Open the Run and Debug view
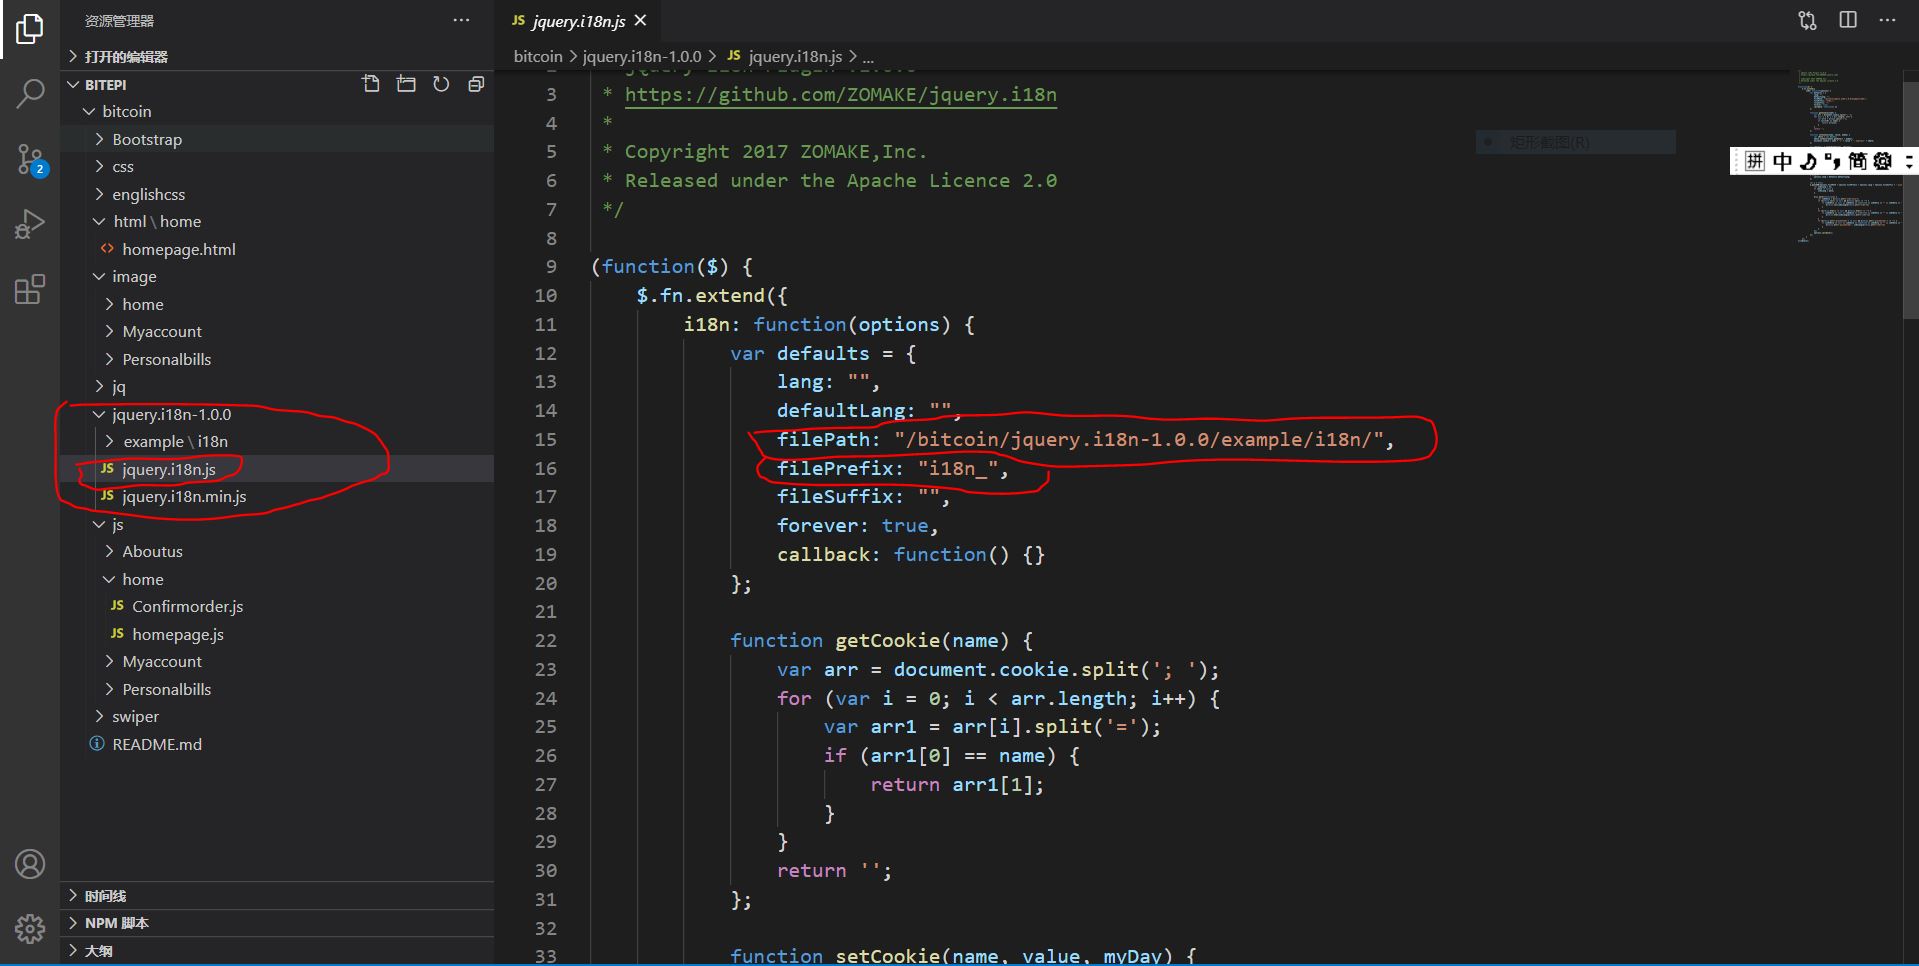This screenshot has width=1919, height=966. pyautogui.click(x=30, y=223)
